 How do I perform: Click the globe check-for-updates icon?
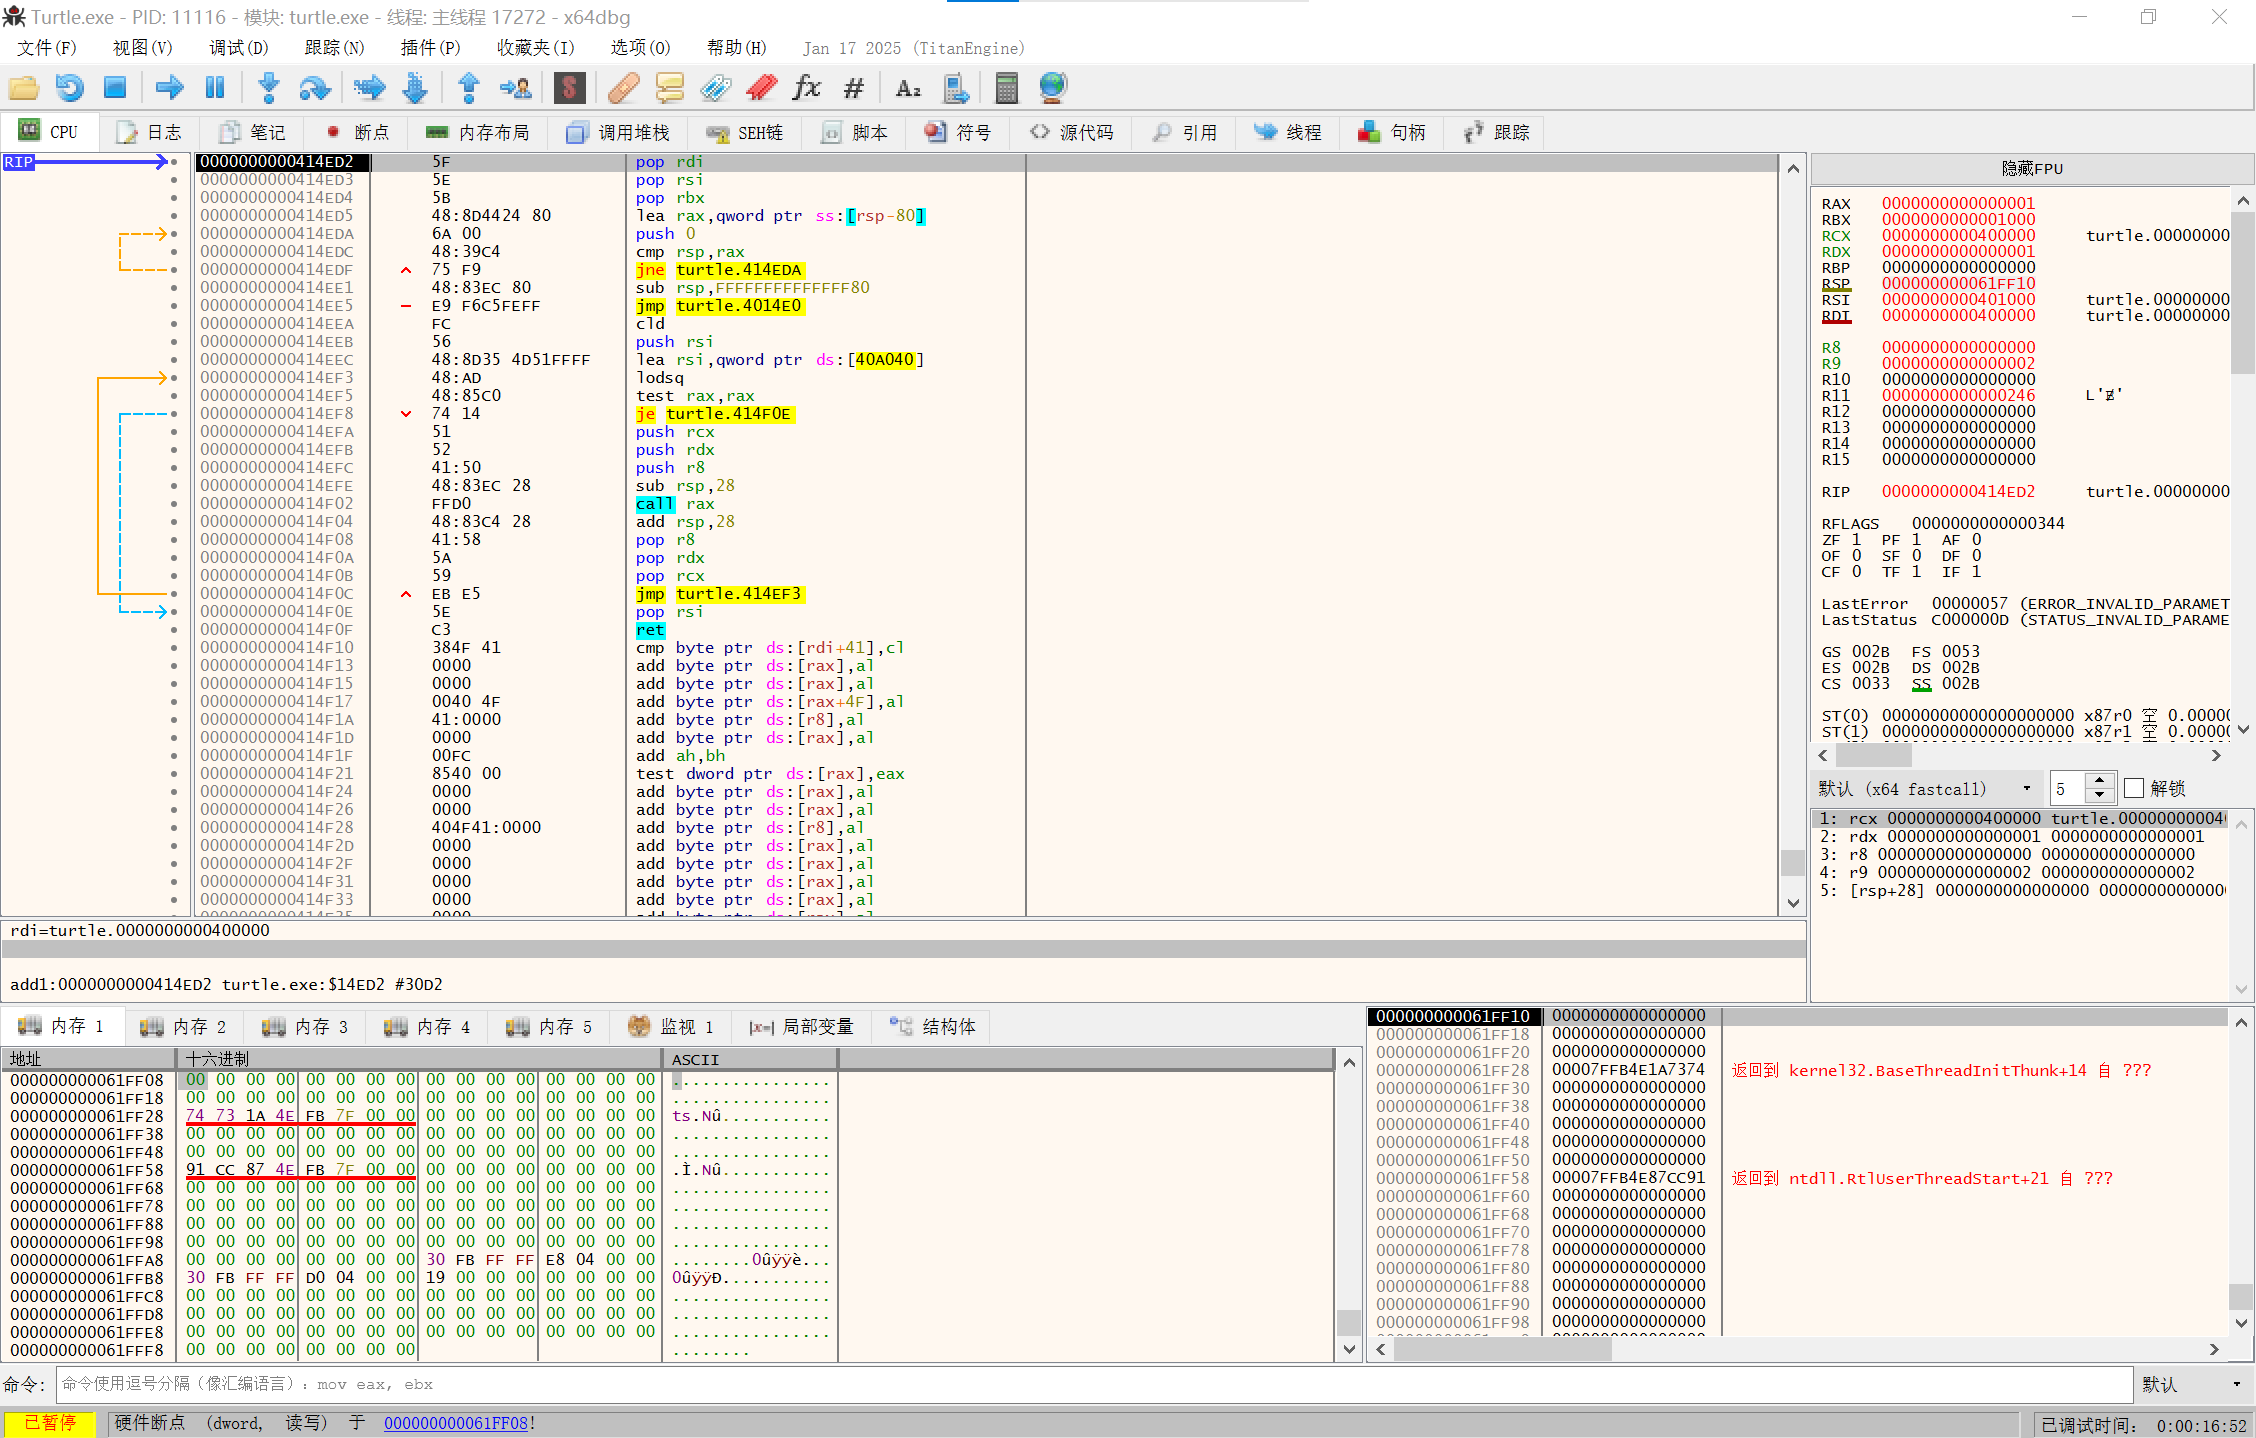tap(1053, 88)
